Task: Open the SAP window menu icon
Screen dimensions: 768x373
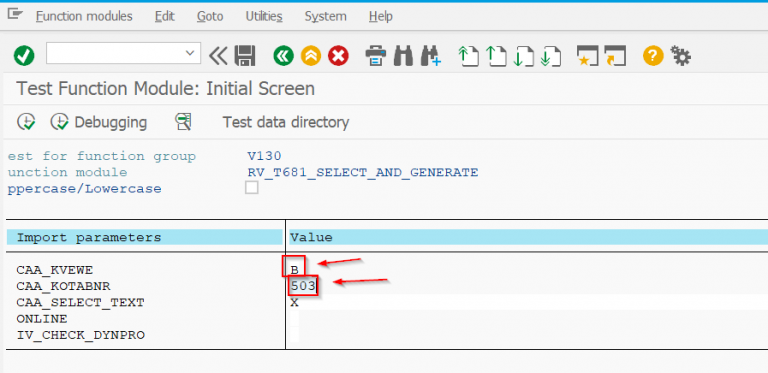Action: coord(15,15)
